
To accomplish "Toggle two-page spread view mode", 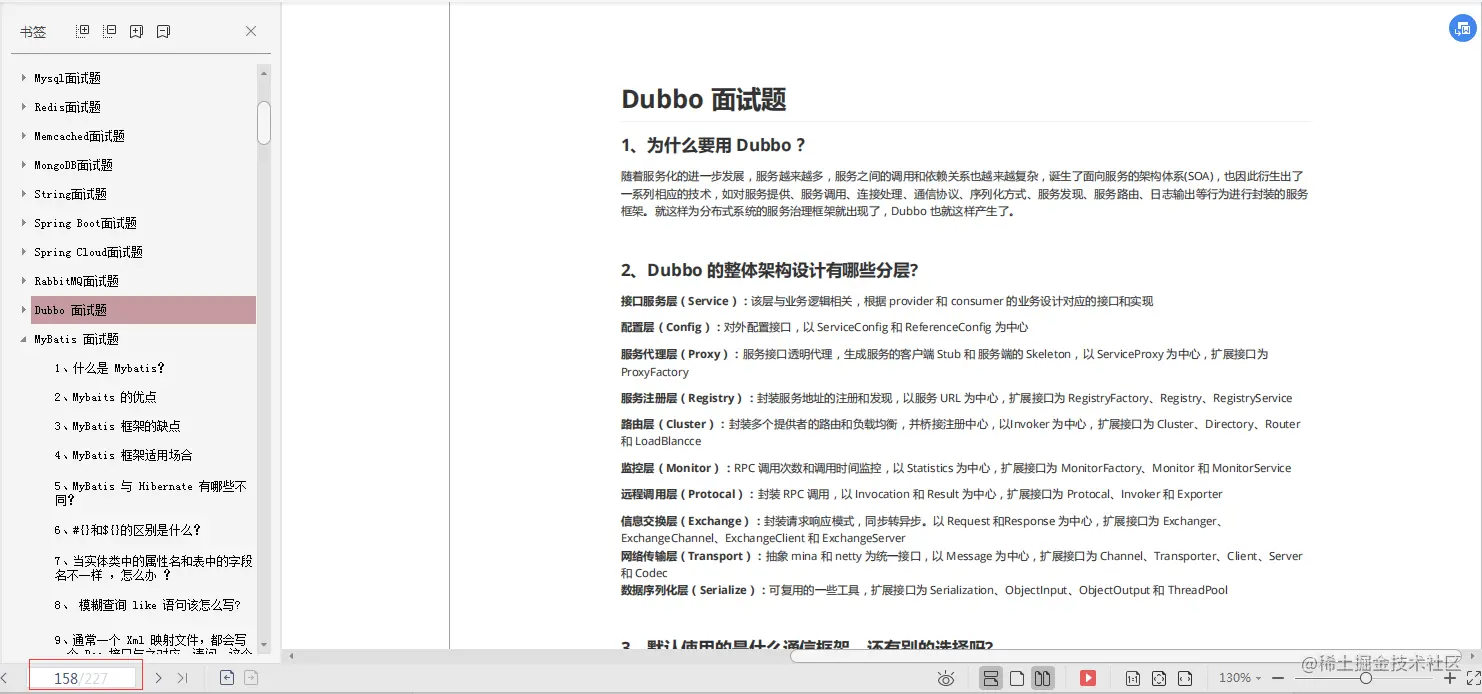I will pyautogui.click(x=1041, y=677).
